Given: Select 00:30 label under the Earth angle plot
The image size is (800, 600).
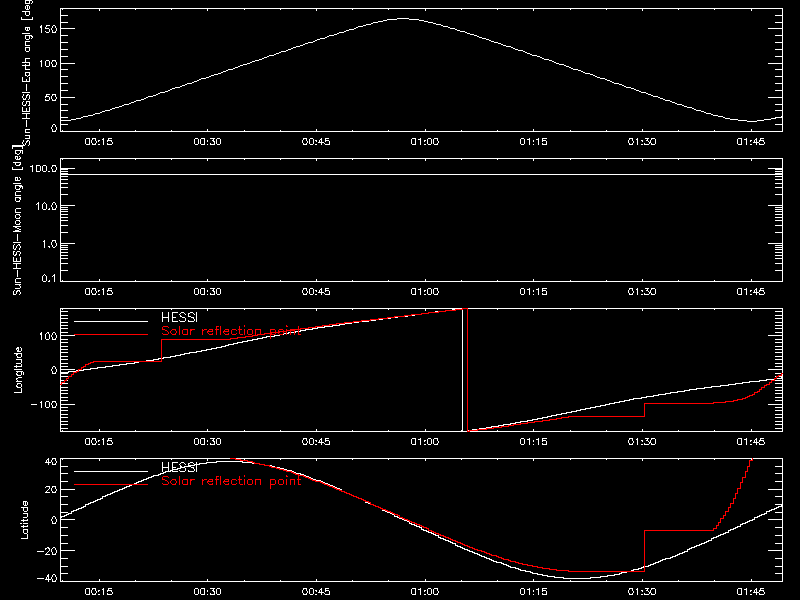Looking at the screenshot, I should tap(207, 142).
